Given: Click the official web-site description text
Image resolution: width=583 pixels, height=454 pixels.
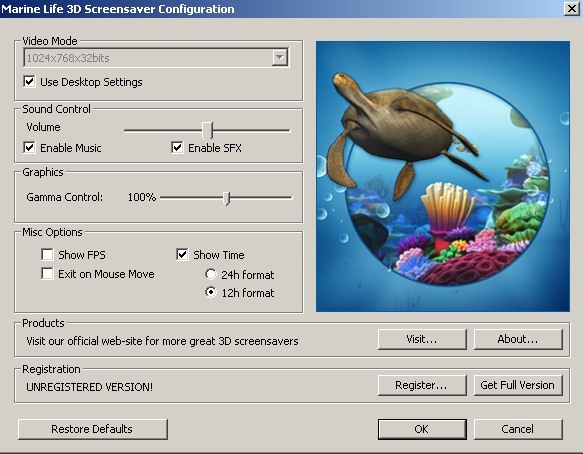Looking at the screenshot, I should tap(162, 341).
